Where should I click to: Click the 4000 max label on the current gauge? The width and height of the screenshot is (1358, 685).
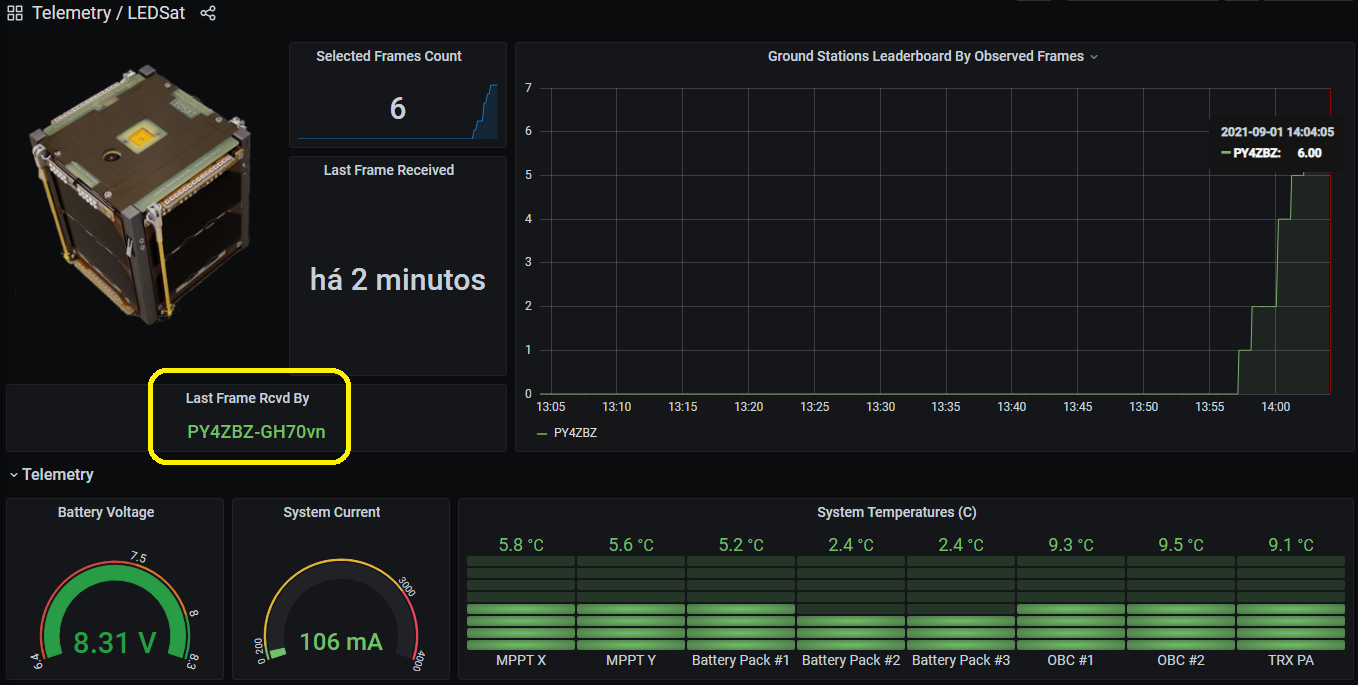(419, 661)
